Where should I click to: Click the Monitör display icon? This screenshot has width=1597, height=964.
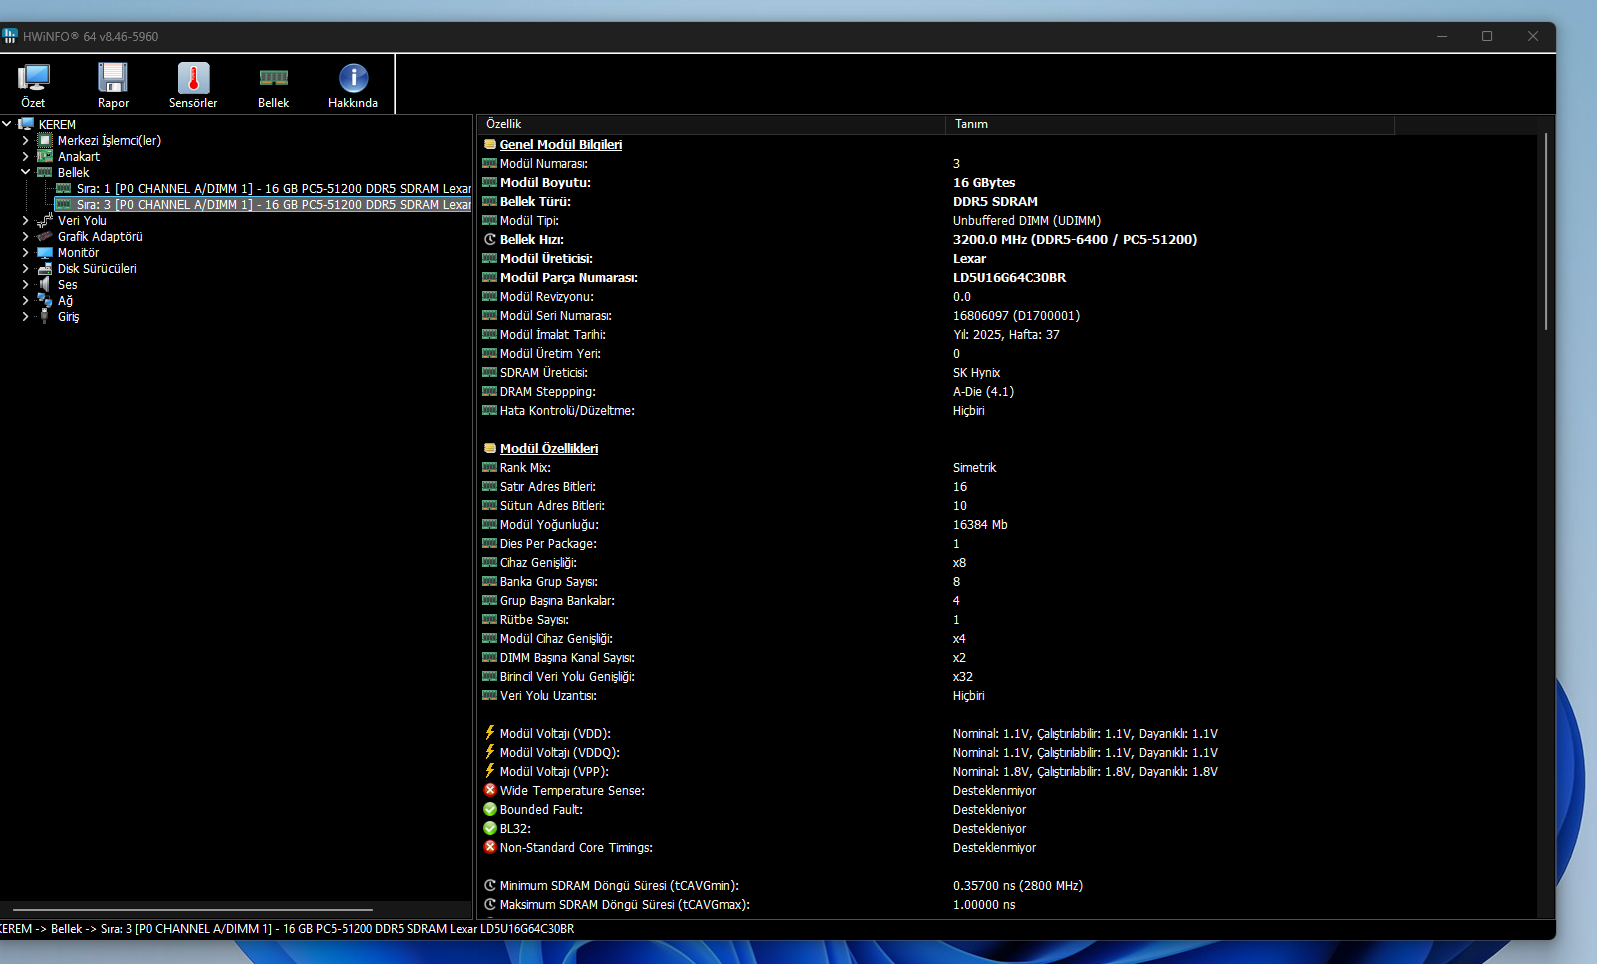tap(45, 252)
